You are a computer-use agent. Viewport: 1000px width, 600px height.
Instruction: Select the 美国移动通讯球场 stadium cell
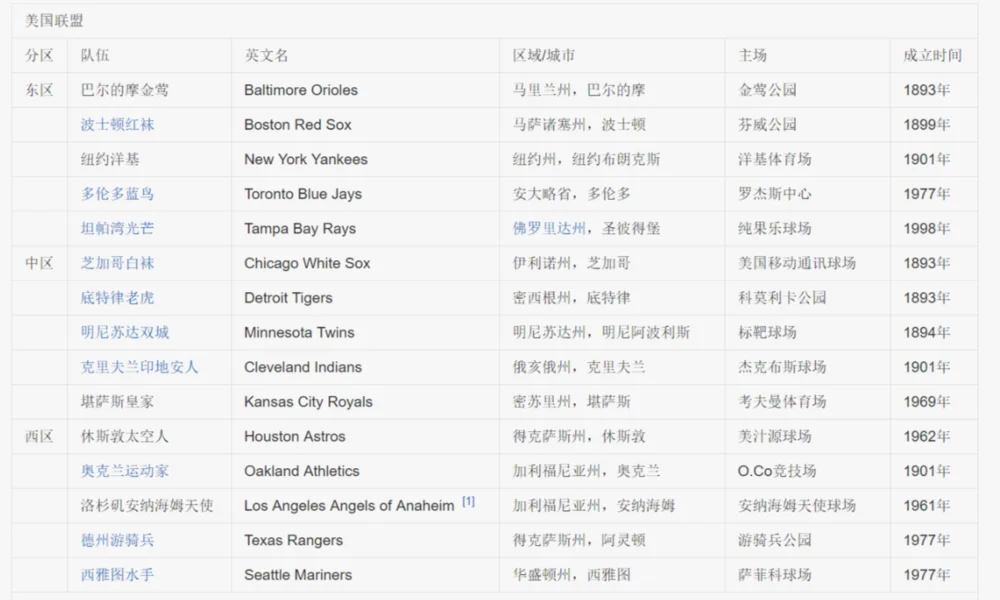coord(797,263)
